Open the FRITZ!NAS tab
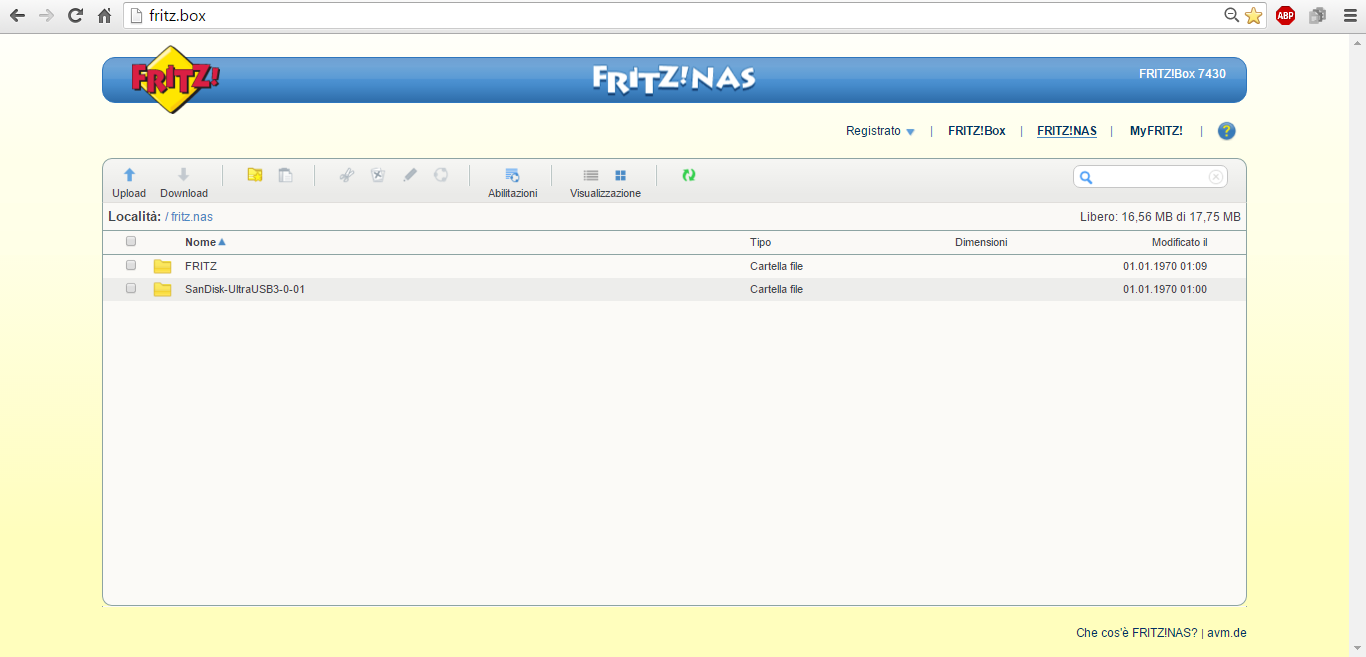This screenshot has height=657, width=1366. pos(1067,131)
